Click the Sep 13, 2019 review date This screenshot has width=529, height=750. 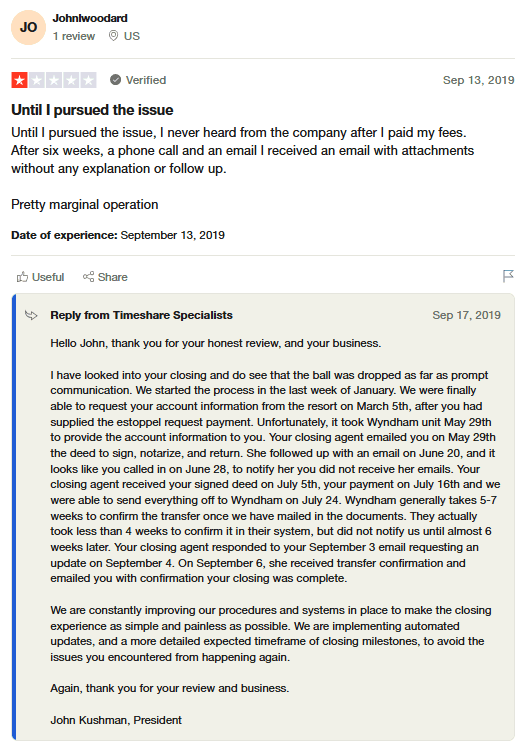coord(478,80)
